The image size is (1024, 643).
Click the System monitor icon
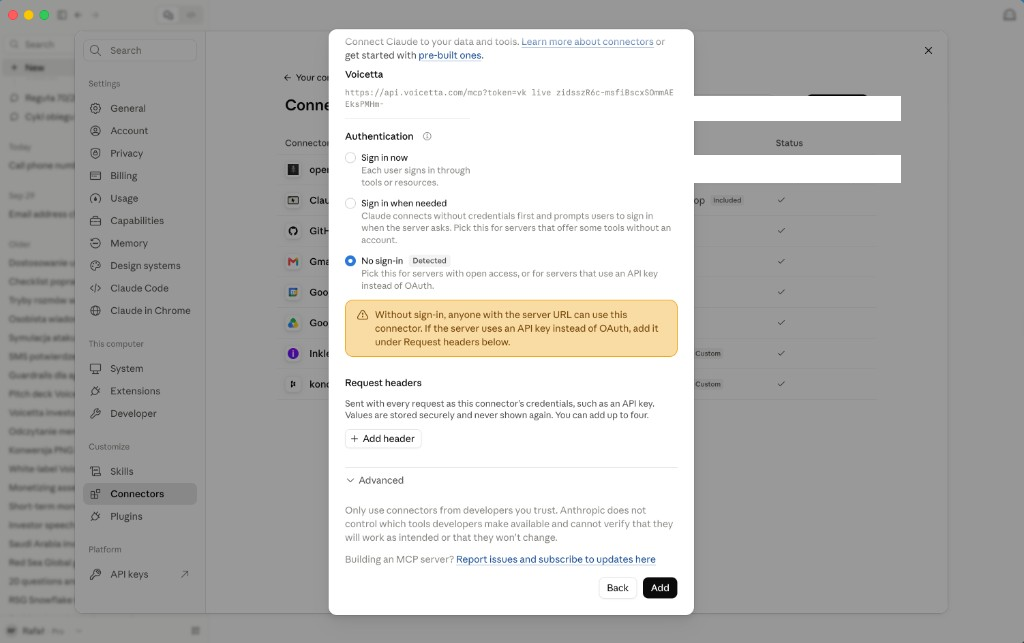[95, 368]
